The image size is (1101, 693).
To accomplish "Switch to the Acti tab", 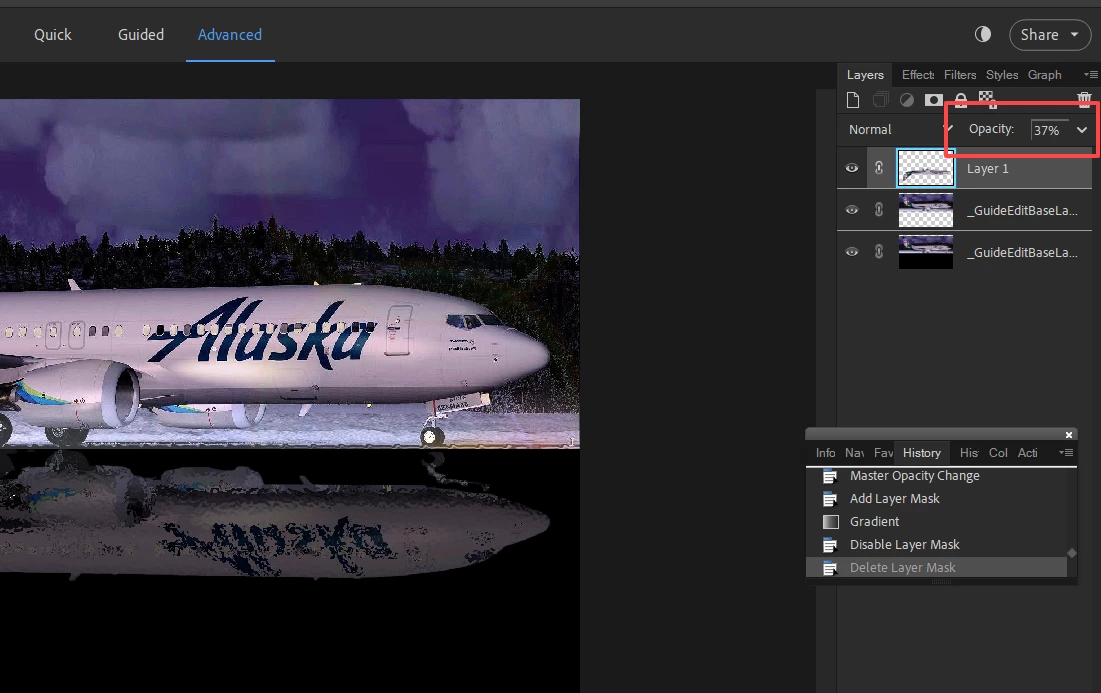I will pos(1028,453).
